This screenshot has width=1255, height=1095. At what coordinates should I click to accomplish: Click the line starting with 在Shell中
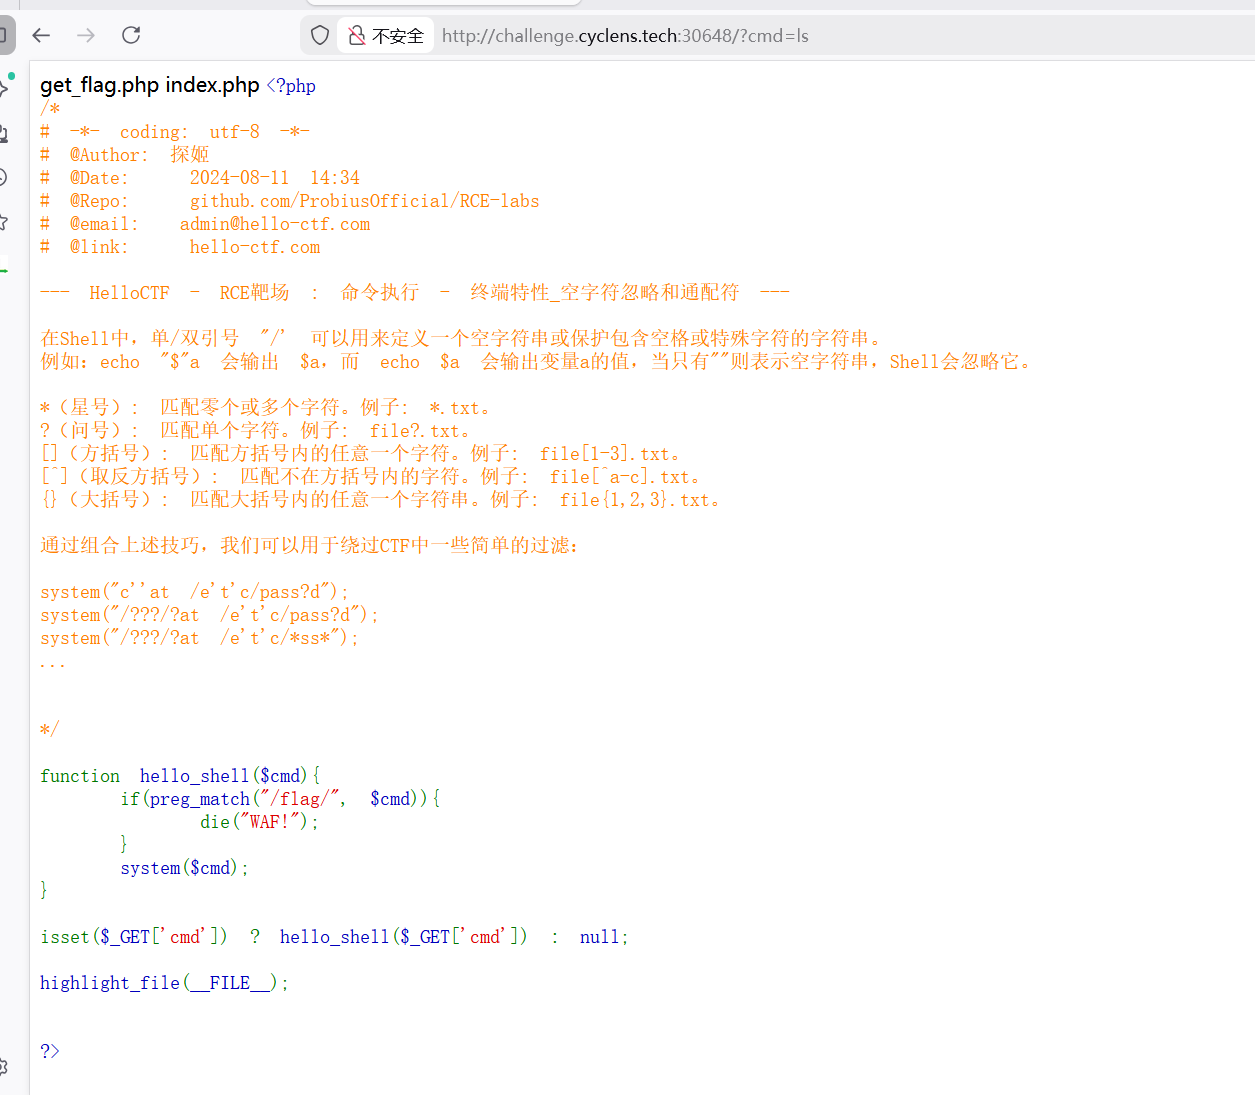[461, 339]
